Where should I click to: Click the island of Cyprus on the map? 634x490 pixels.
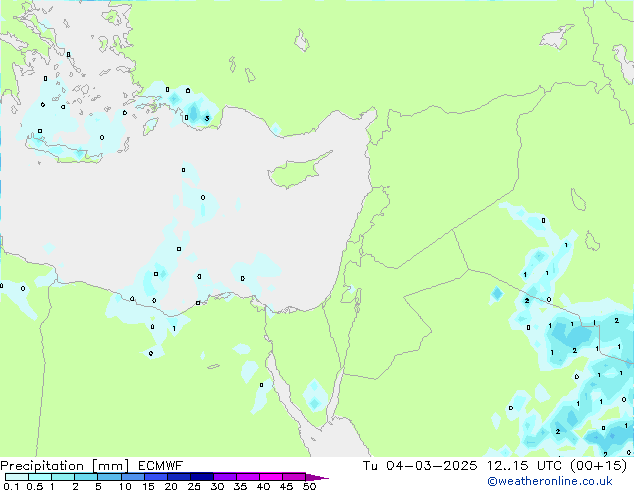[295, 172]
